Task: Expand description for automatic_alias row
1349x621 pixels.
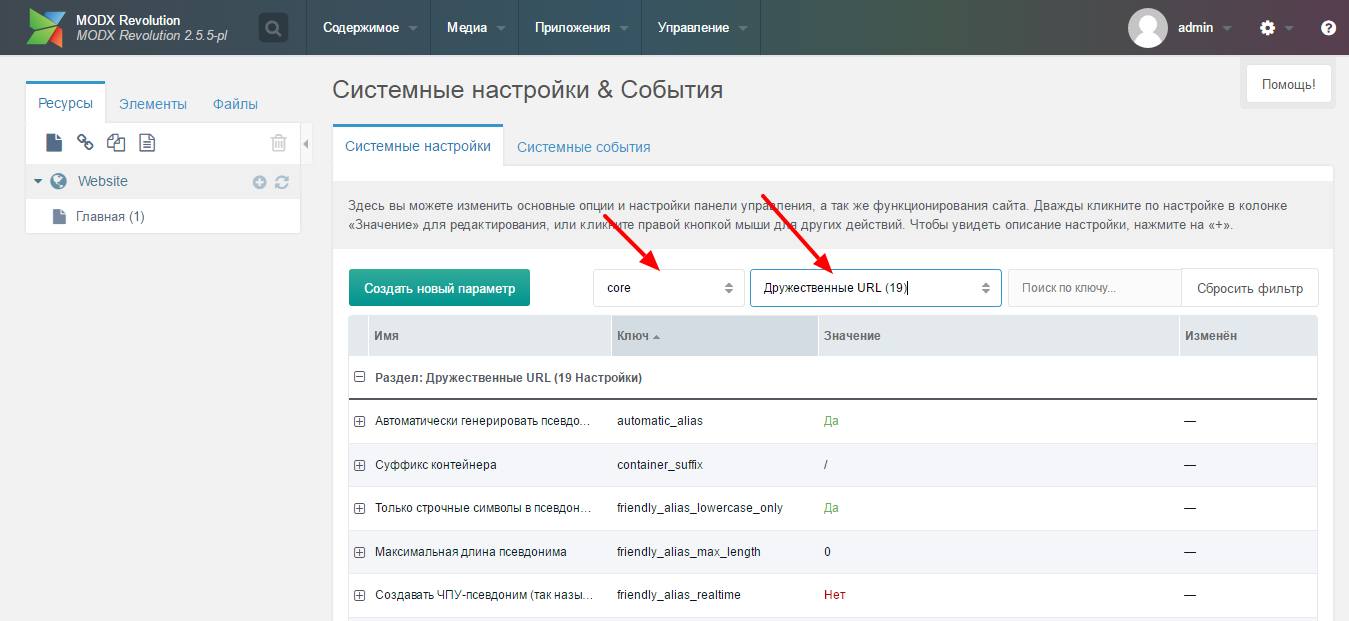Action: 360,421
